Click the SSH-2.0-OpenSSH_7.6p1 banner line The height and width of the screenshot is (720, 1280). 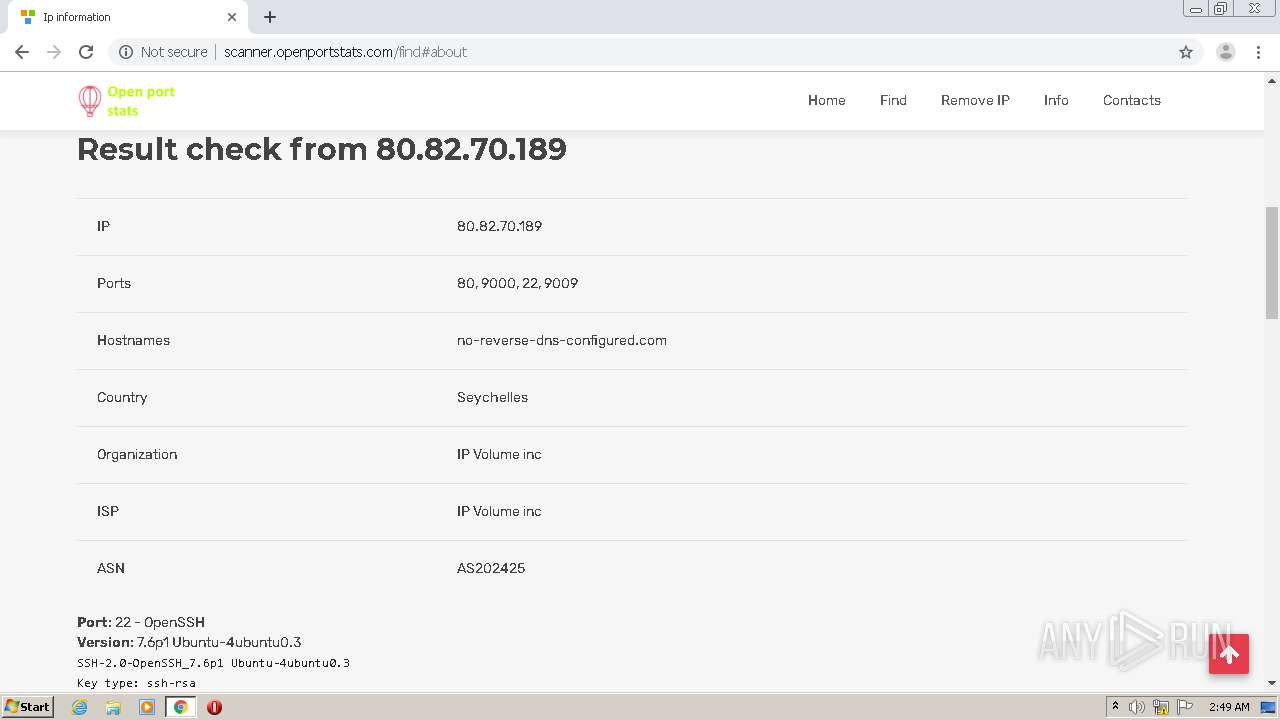coord(213,663)
